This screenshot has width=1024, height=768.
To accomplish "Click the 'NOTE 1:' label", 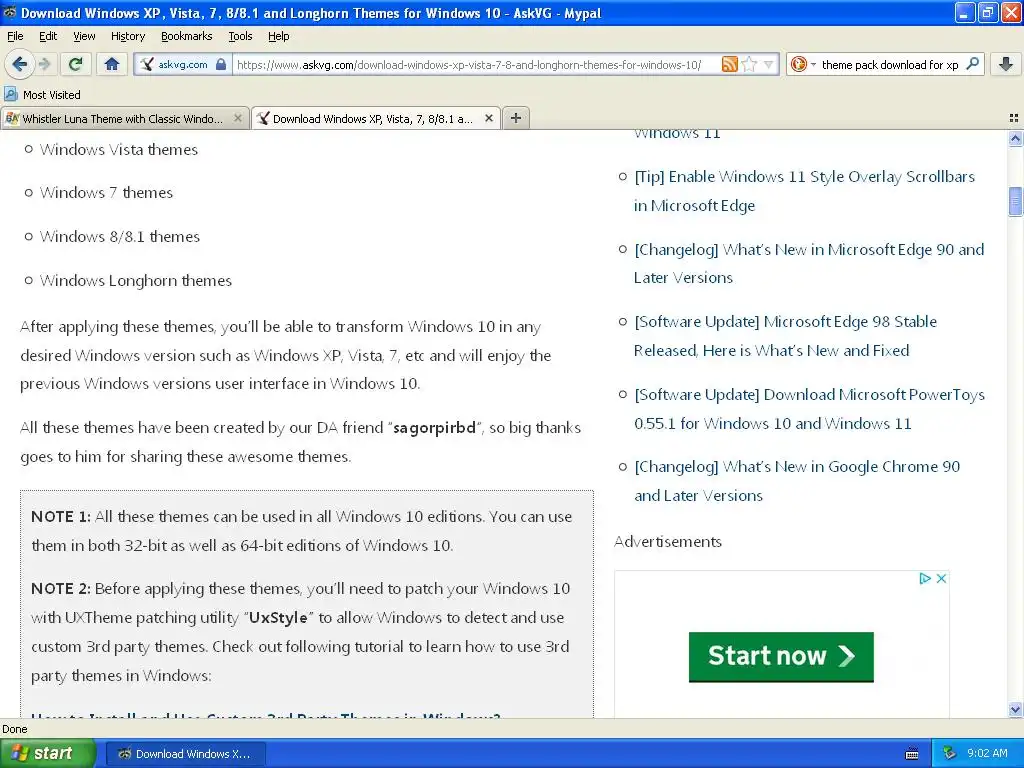I will pos(61,517).
